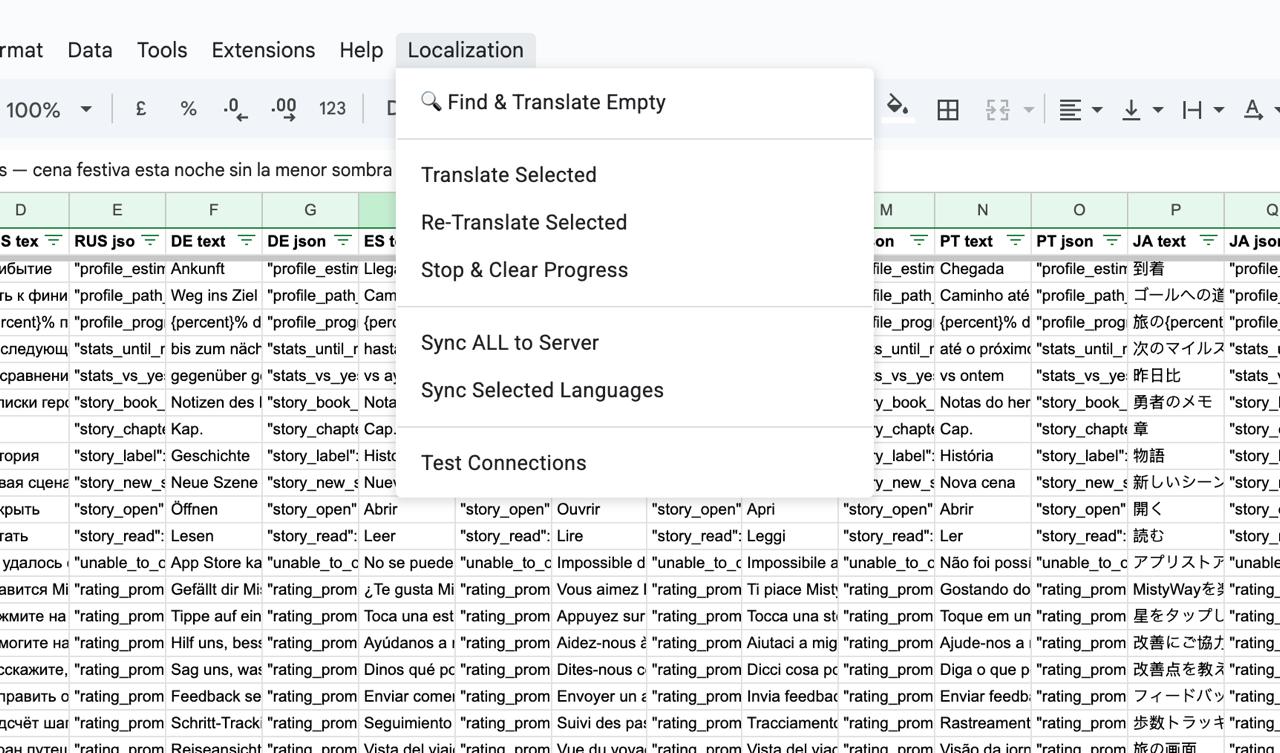Screen dimensions: 1280x753
Task: Open filter for DE text column
Action: (x=246, y=241)
